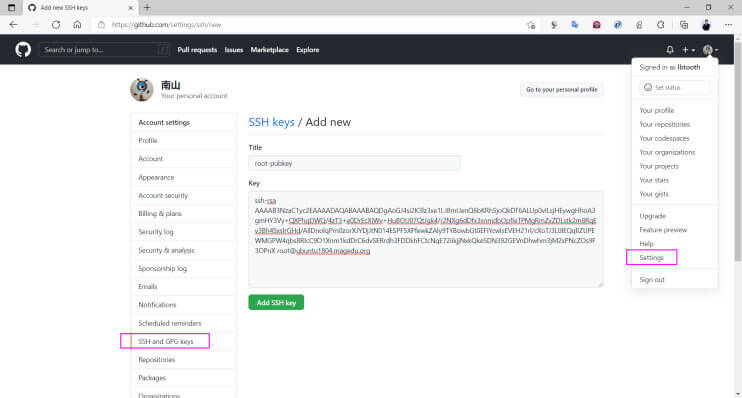
Task: Open Account security settings
Action: [184, 195]
